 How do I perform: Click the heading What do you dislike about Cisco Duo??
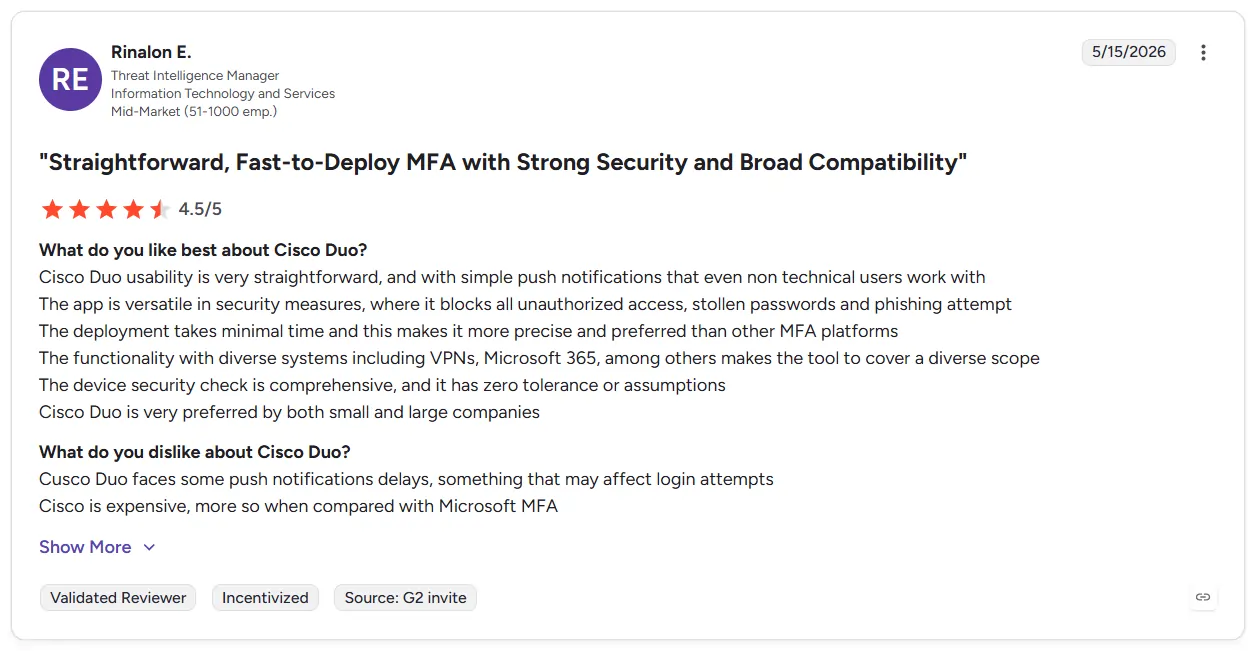tap(195, 452)
